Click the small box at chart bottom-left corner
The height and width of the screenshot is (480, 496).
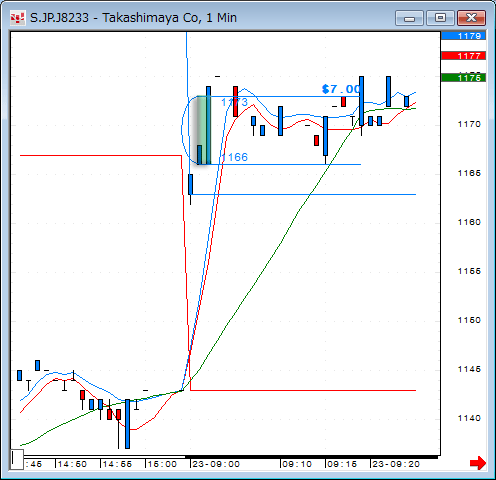click(17, 459)
